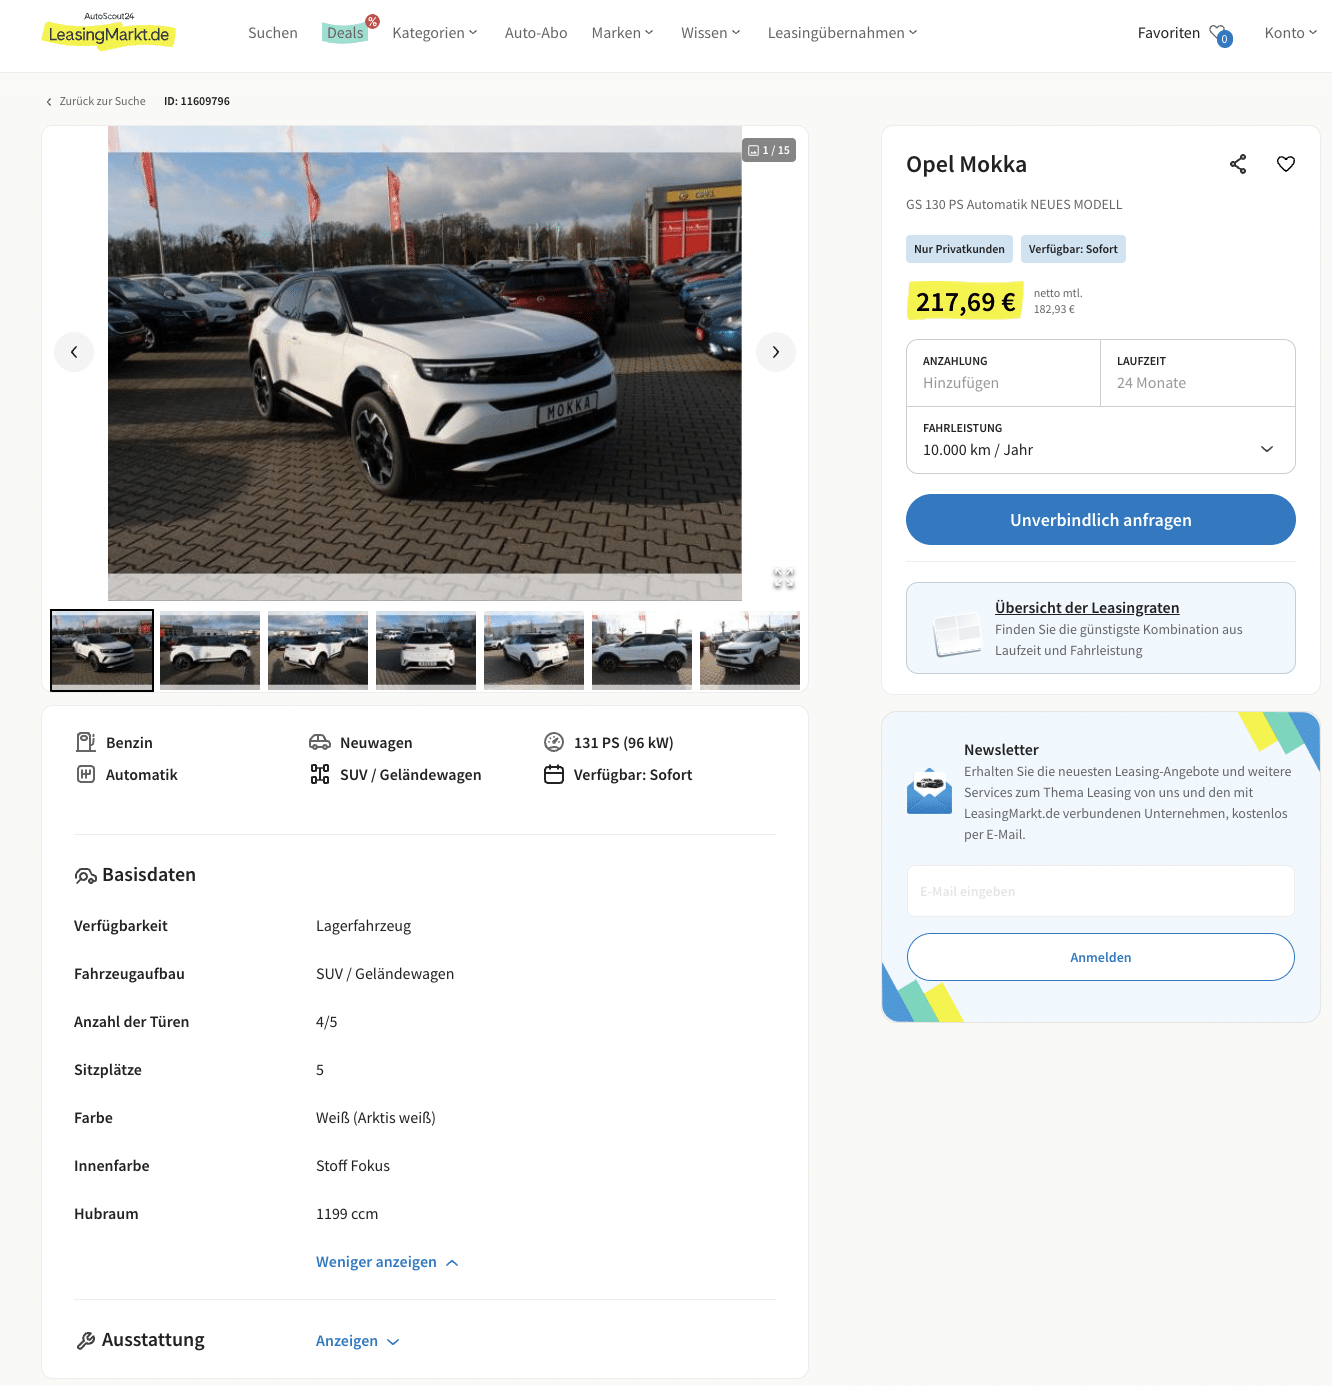Show previous photo with left arrow
Viewport: 1332px width, 1386px height.
click(74, 352)
